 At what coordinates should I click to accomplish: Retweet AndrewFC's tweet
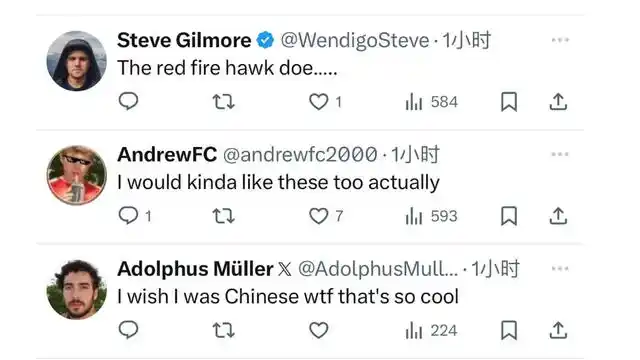pos(224,216)
